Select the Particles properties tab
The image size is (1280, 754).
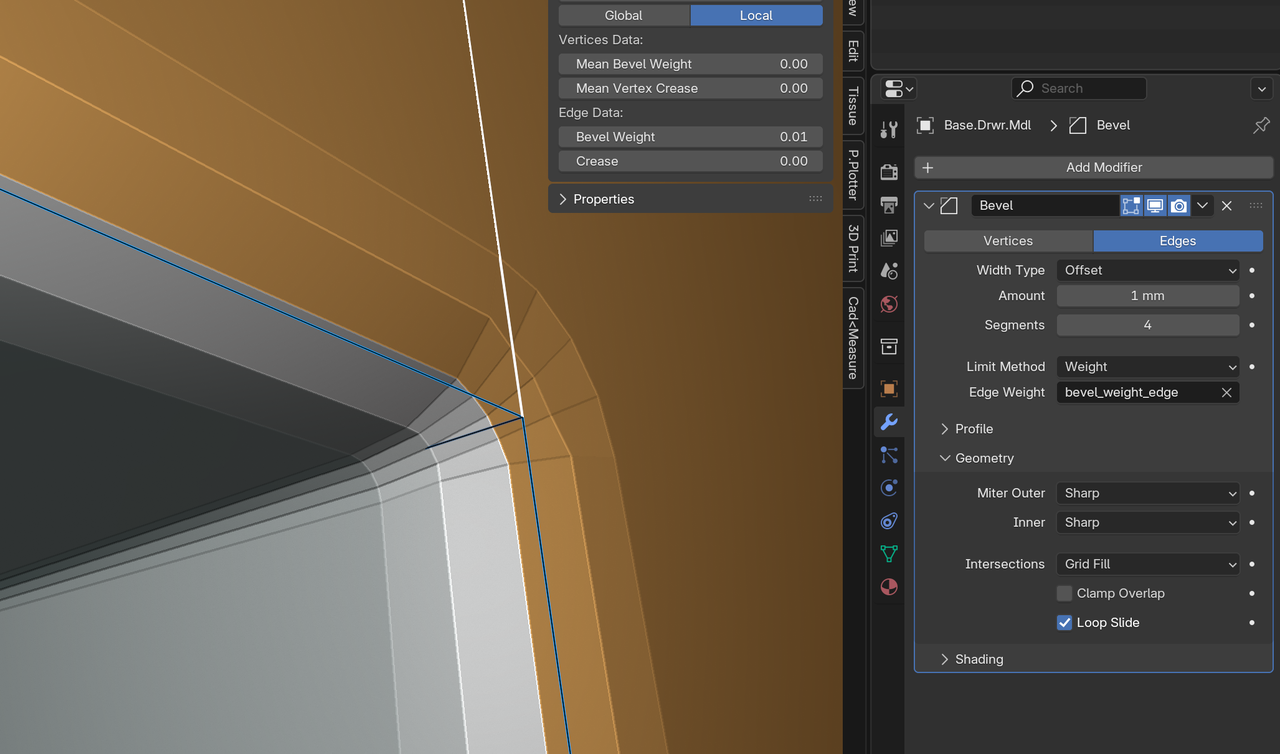click(x=888, y=455)
